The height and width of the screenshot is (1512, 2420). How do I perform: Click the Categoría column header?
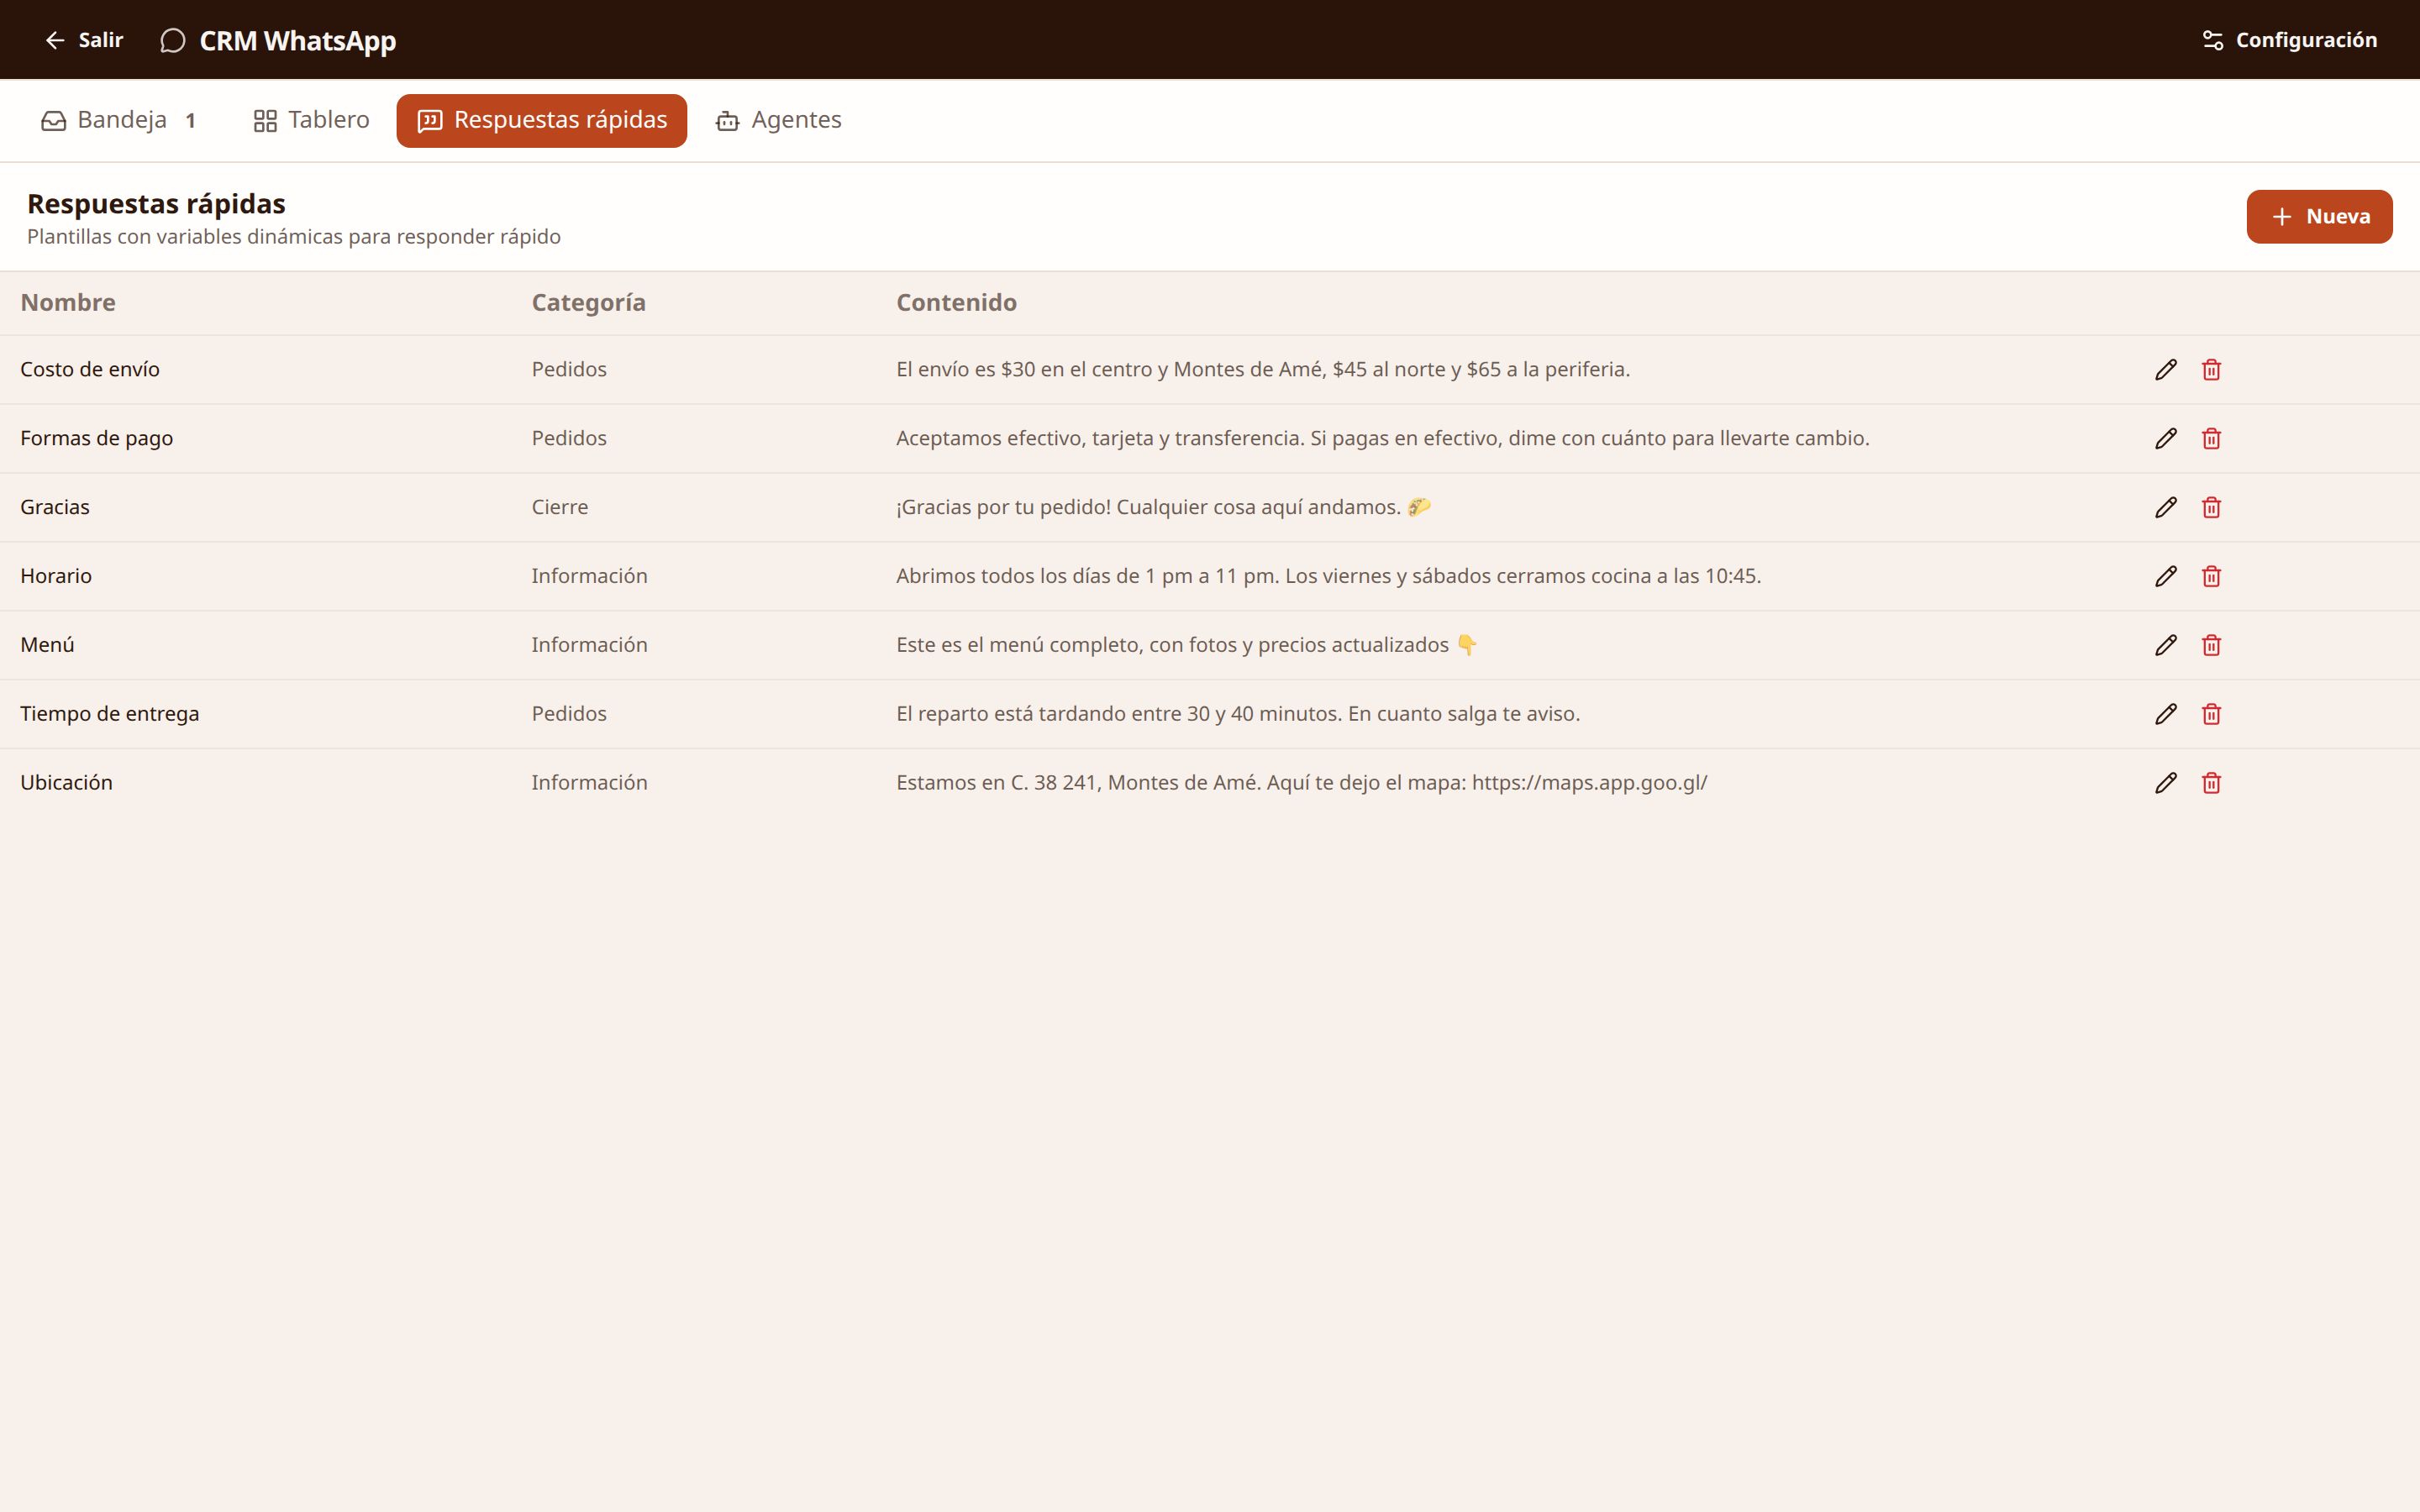coord(588,303)
